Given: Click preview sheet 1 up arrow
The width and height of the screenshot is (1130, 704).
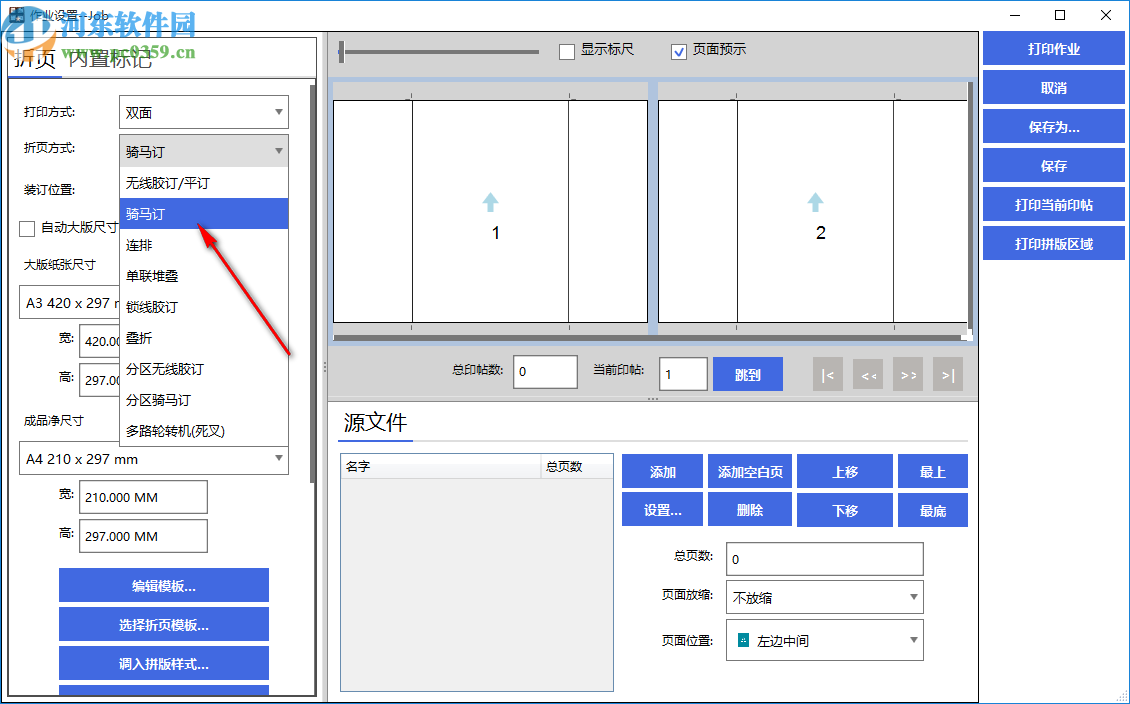Looking at the screenshot, I should click(490, 202).
